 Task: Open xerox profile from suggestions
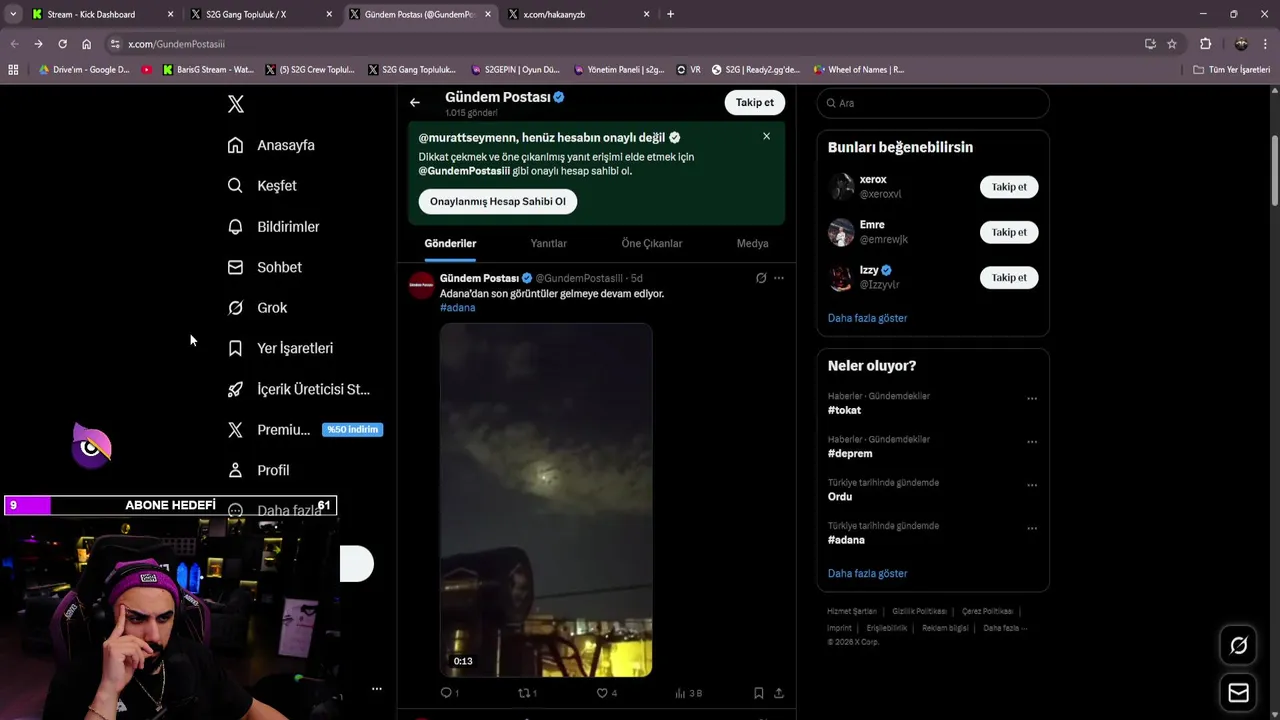873,180
